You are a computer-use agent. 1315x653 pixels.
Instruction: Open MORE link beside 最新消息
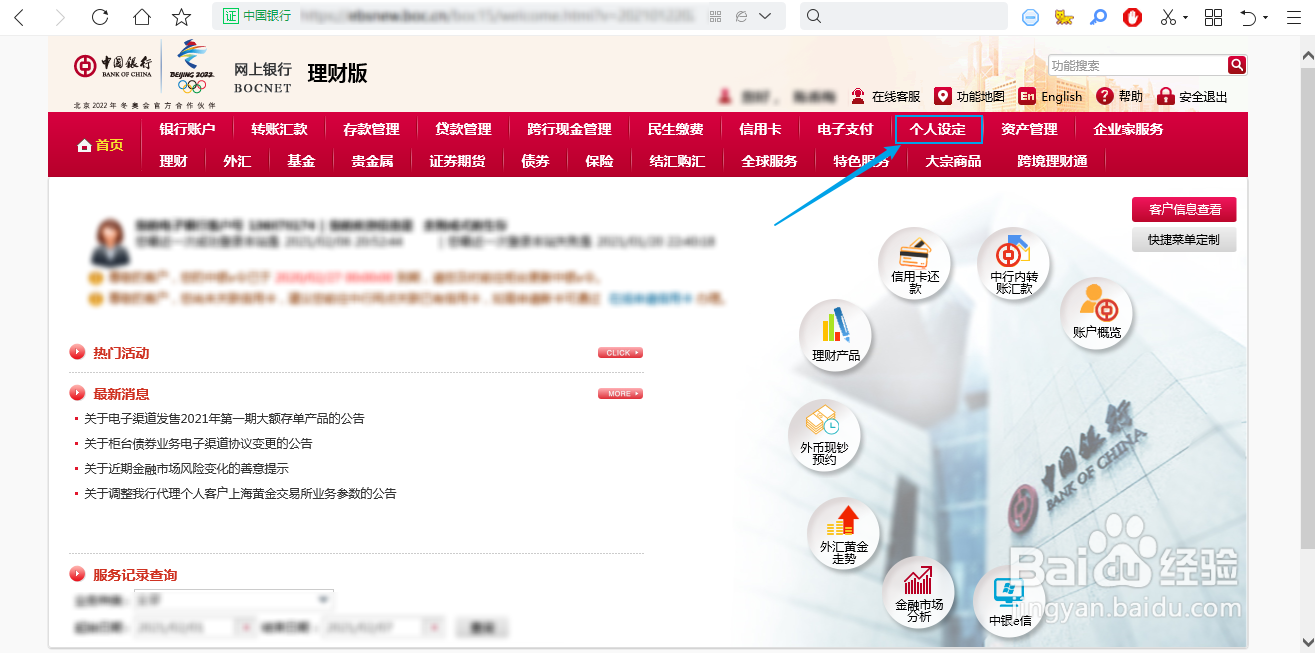619,393
